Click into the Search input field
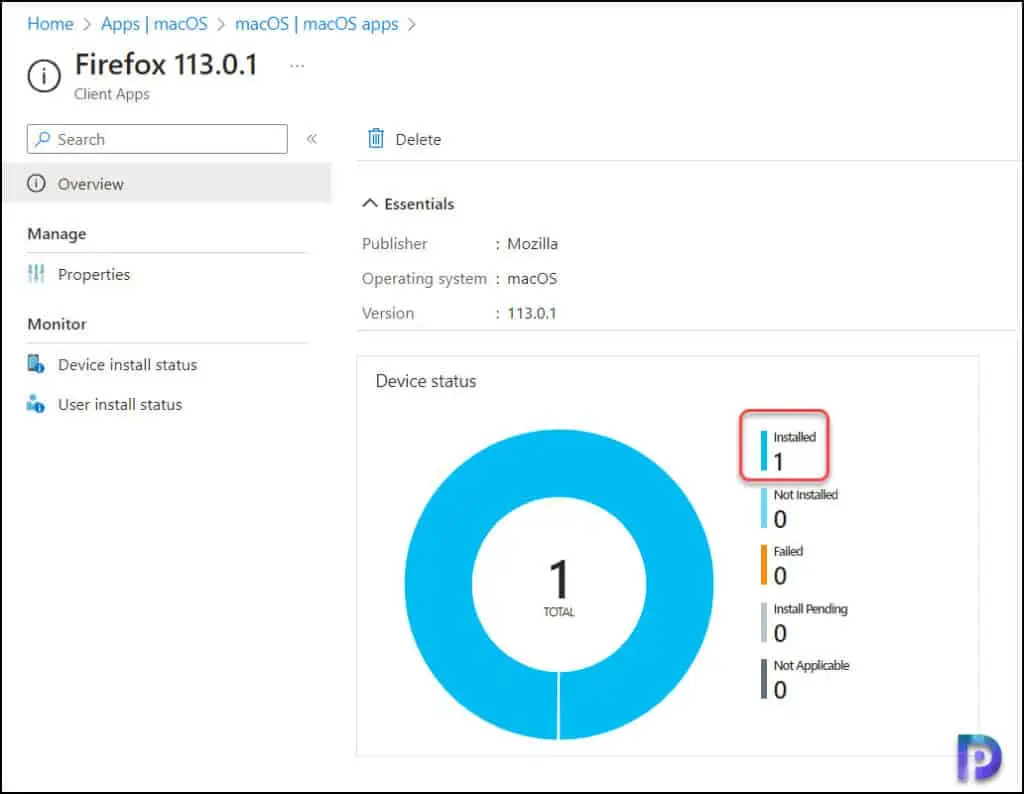 coord(157,139)
